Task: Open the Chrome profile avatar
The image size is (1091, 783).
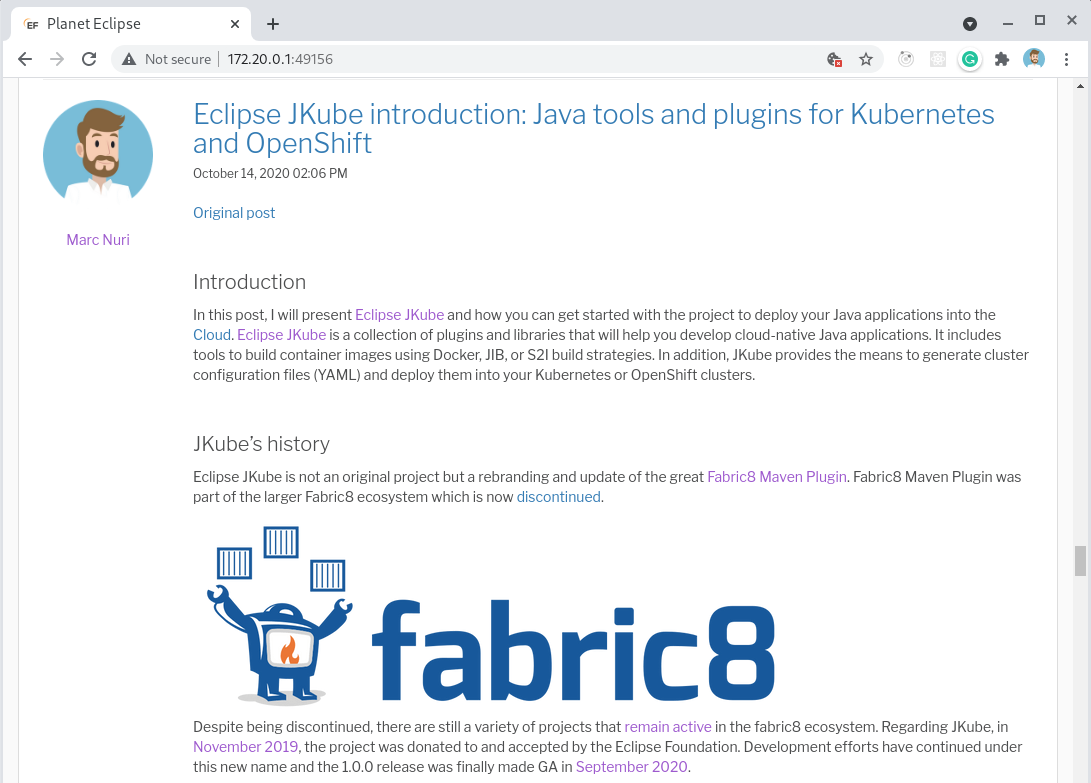Action: [1034, 59]
